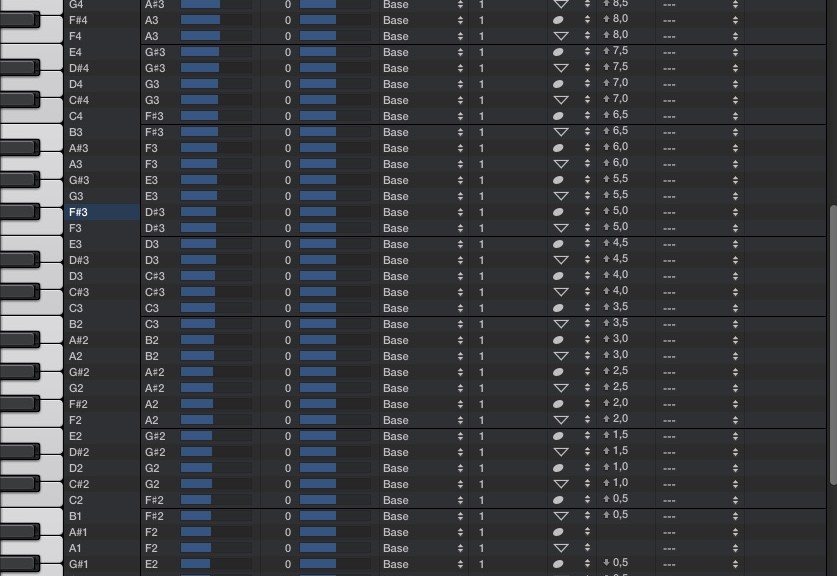The width and height of the screenshot is (837, 576).
Task: Open the Base group dropdown in the F#3 row
Action: point(422,212)
